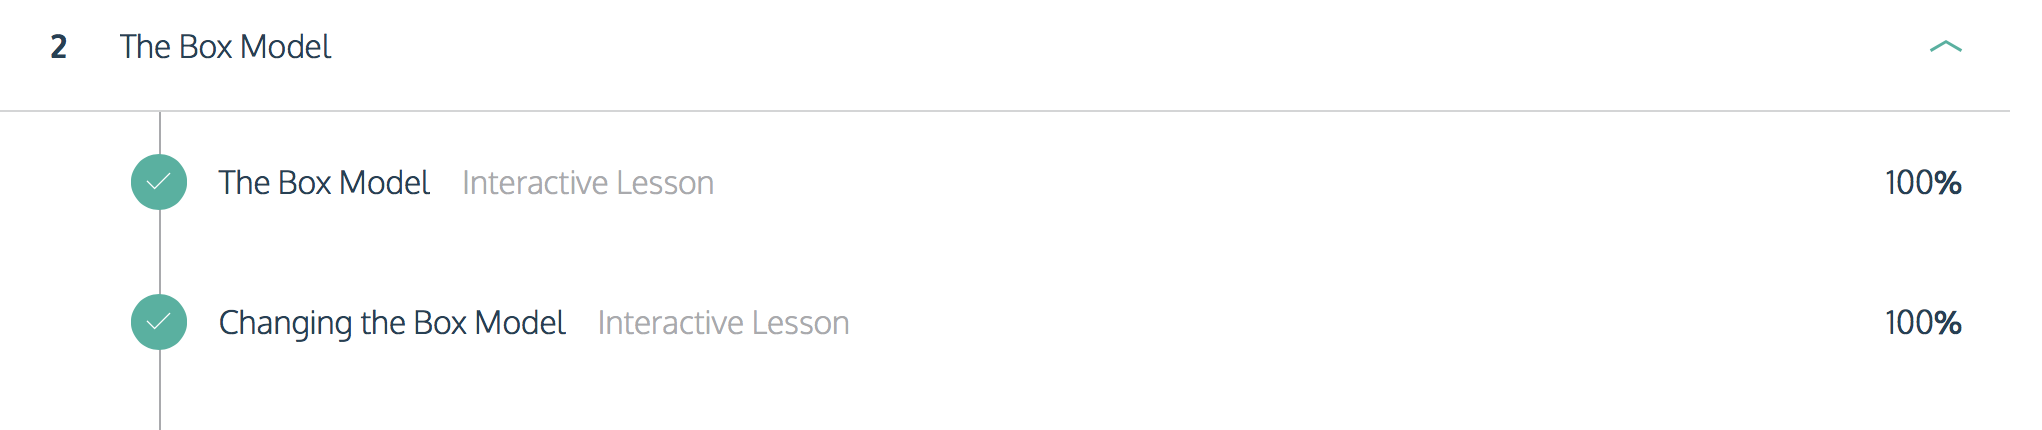Click 100% progress for Changing the Box Model
Image resolution: width=2042 pixels, height=430 pixels.
point(1923,323)
